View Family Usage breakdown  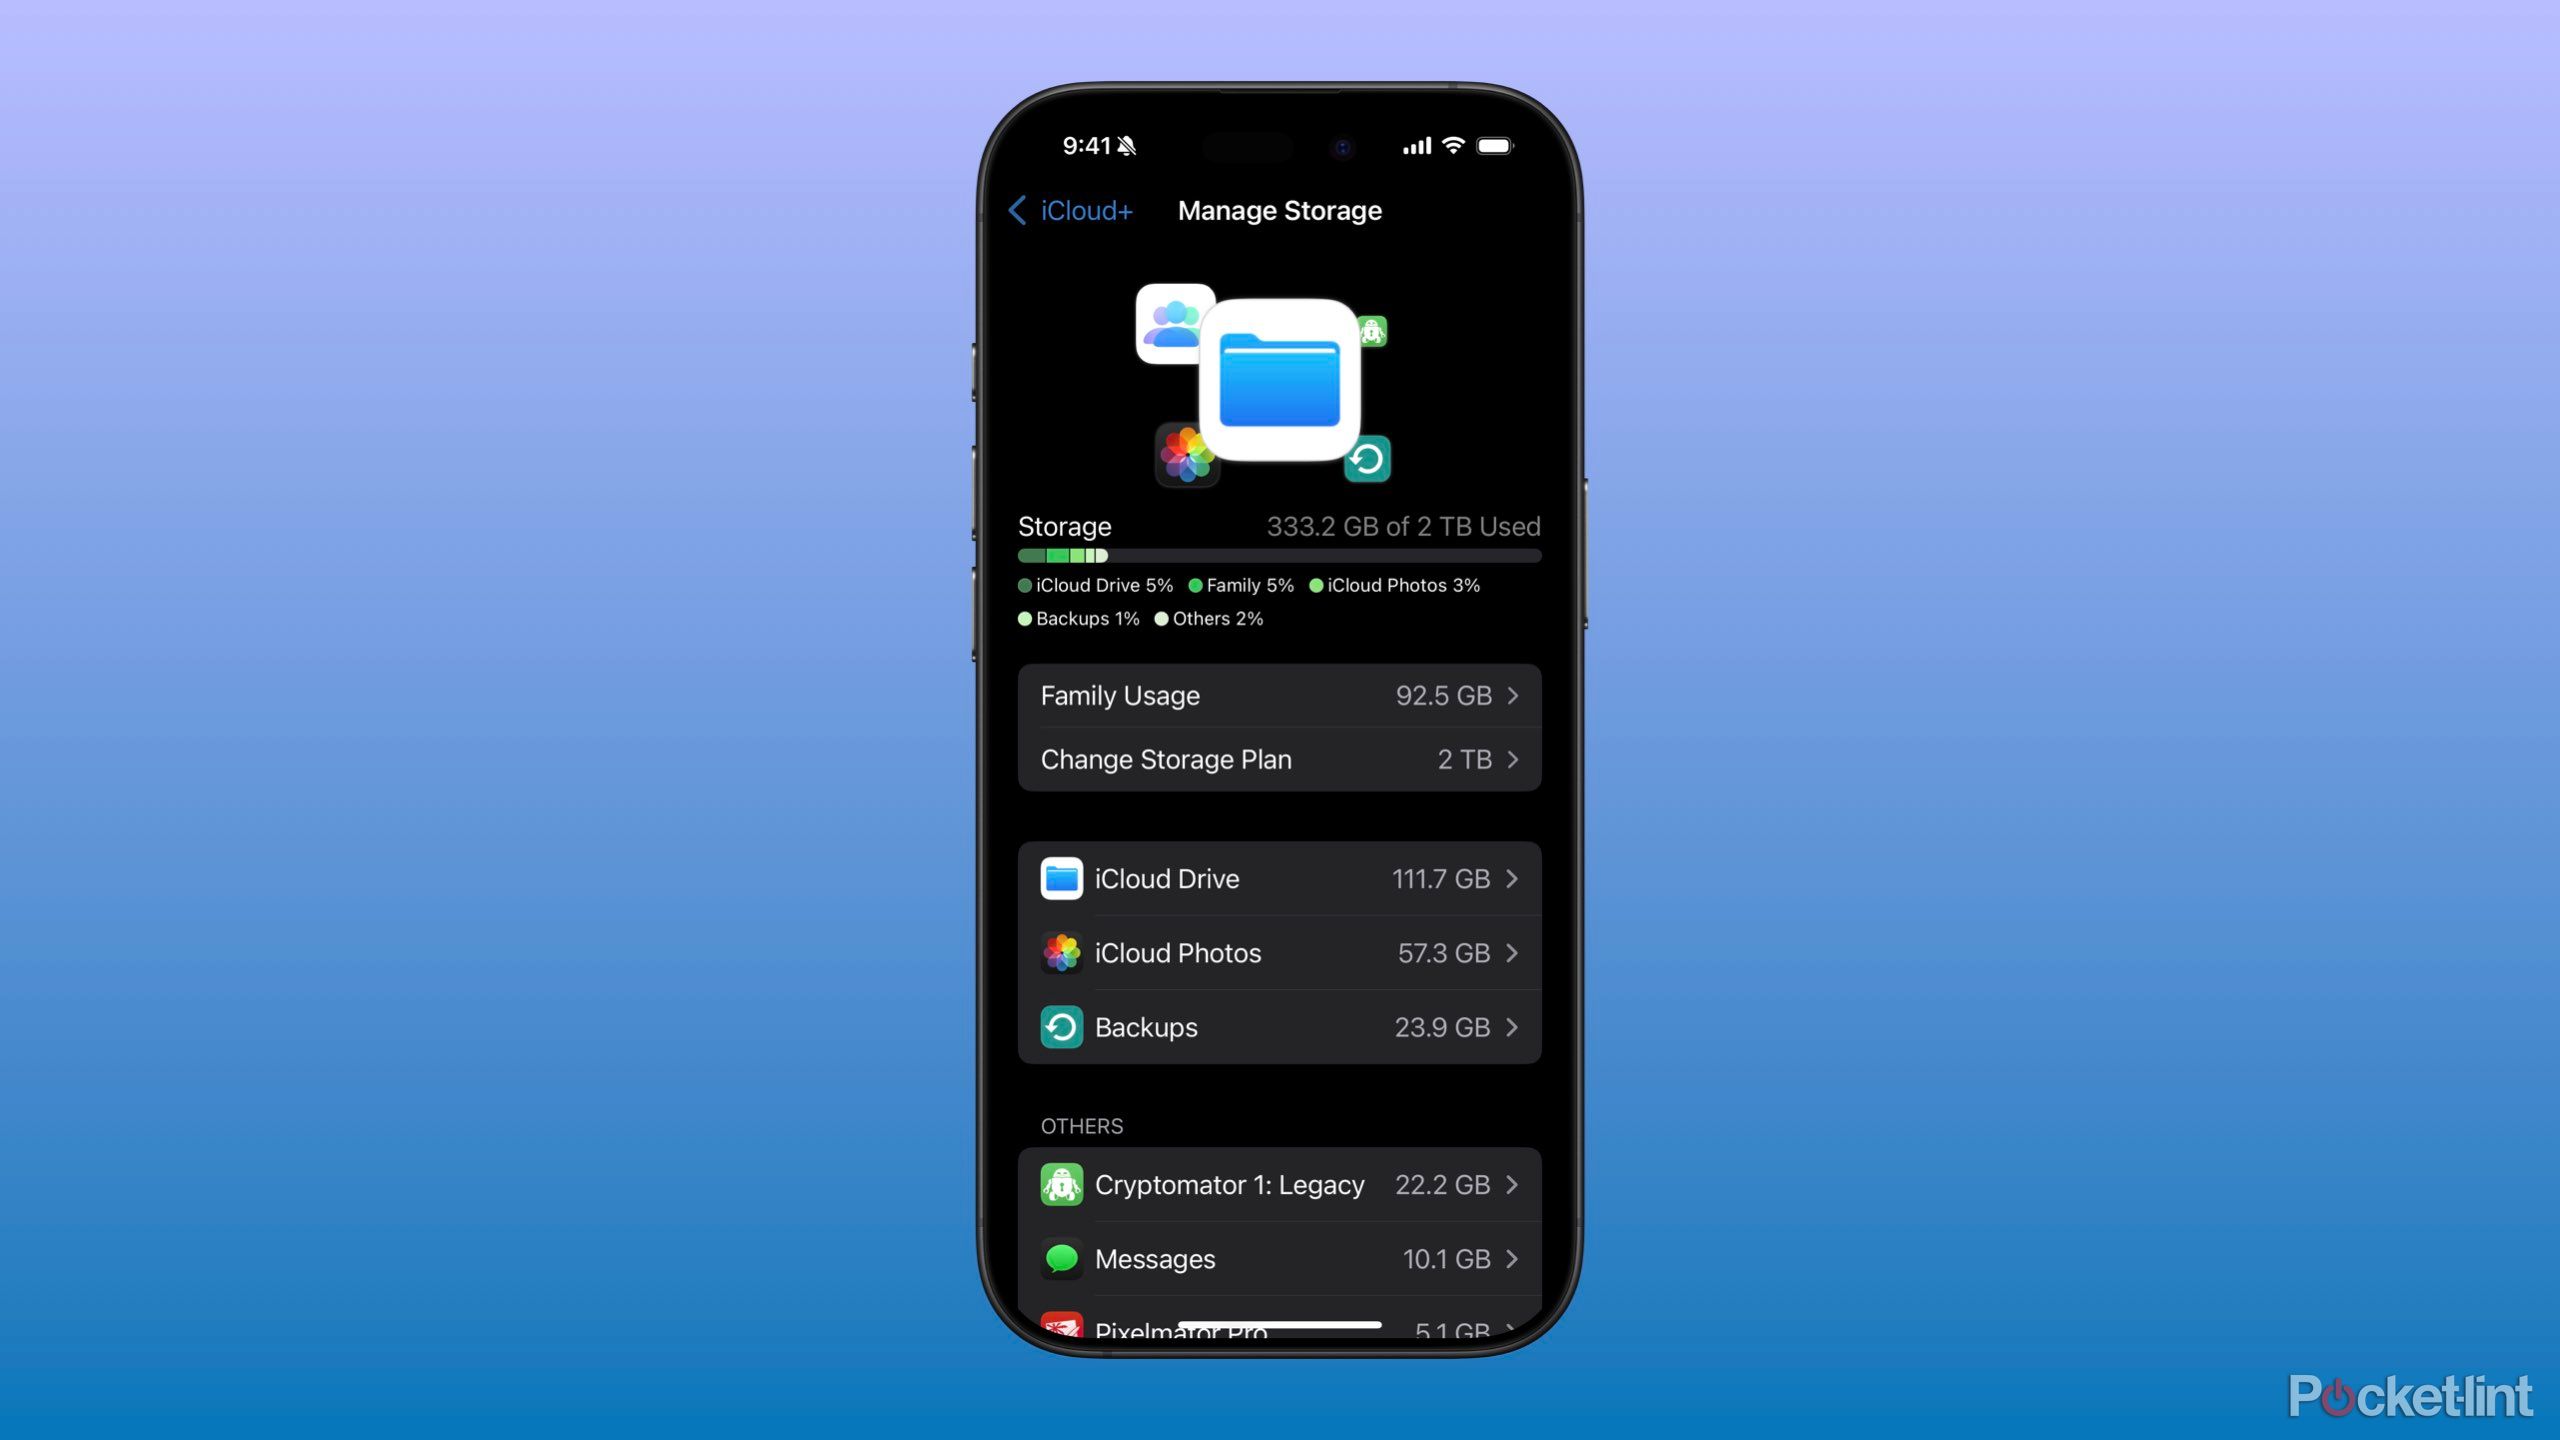1278,695
